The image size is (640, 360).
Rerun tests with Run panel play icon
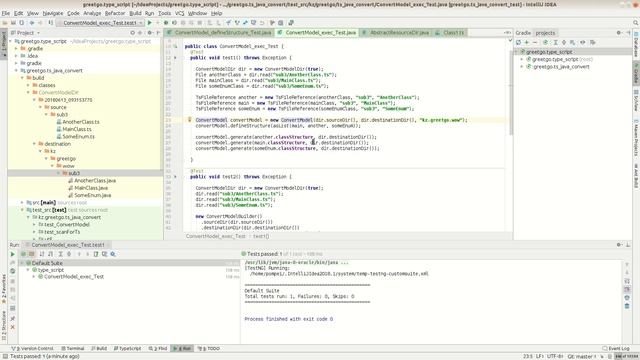[x=13, y=254]
